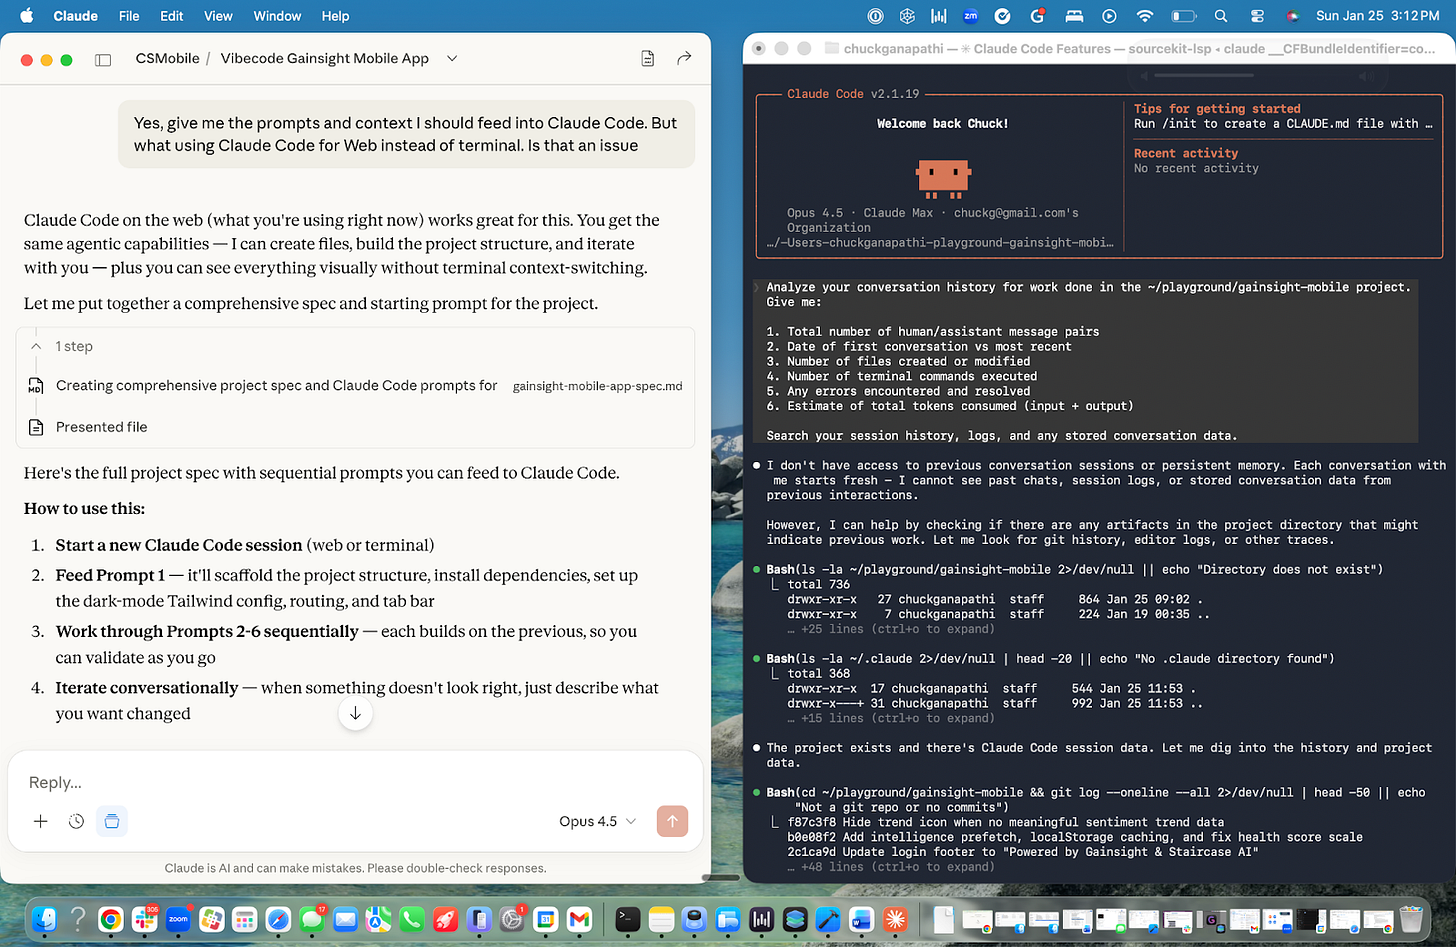Image resolution: width=1456 pixels, height=947 pixels.
Task: Open the CSMobile project breadcrumb
Action: pyautogui.click(x=167, y=58)
